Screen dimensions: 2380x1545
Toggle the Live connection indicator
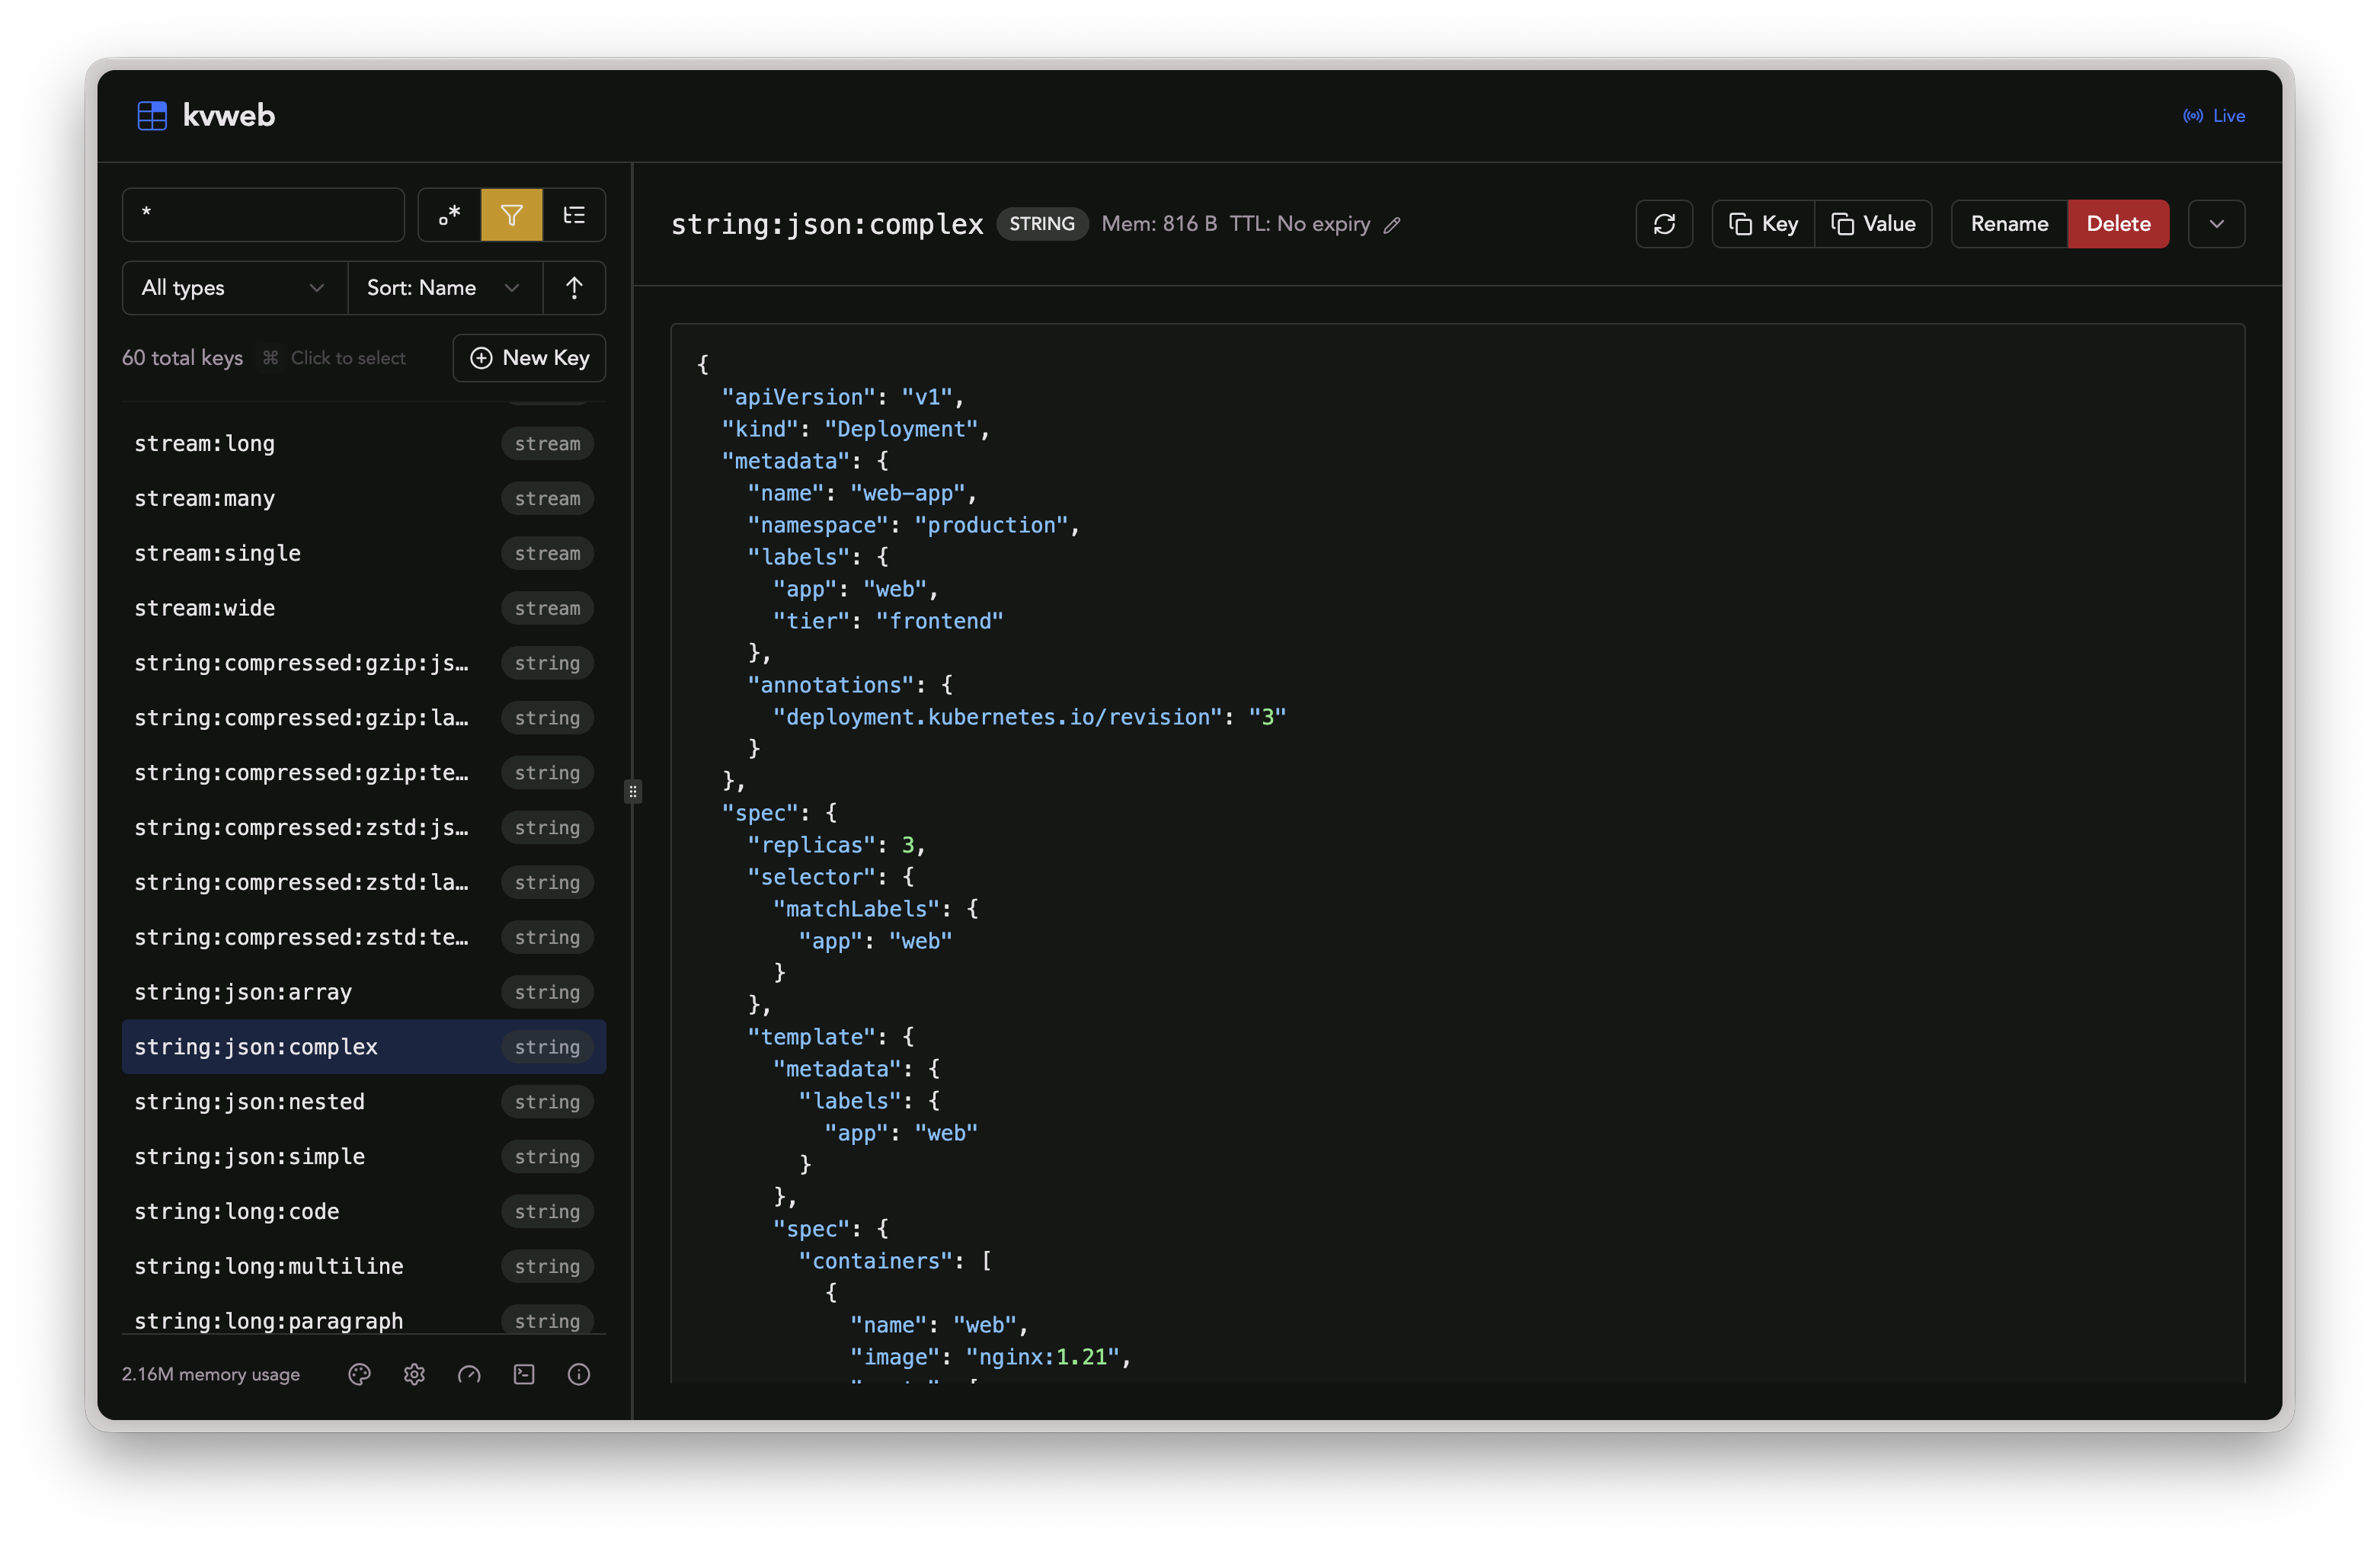click(2213, 115)
